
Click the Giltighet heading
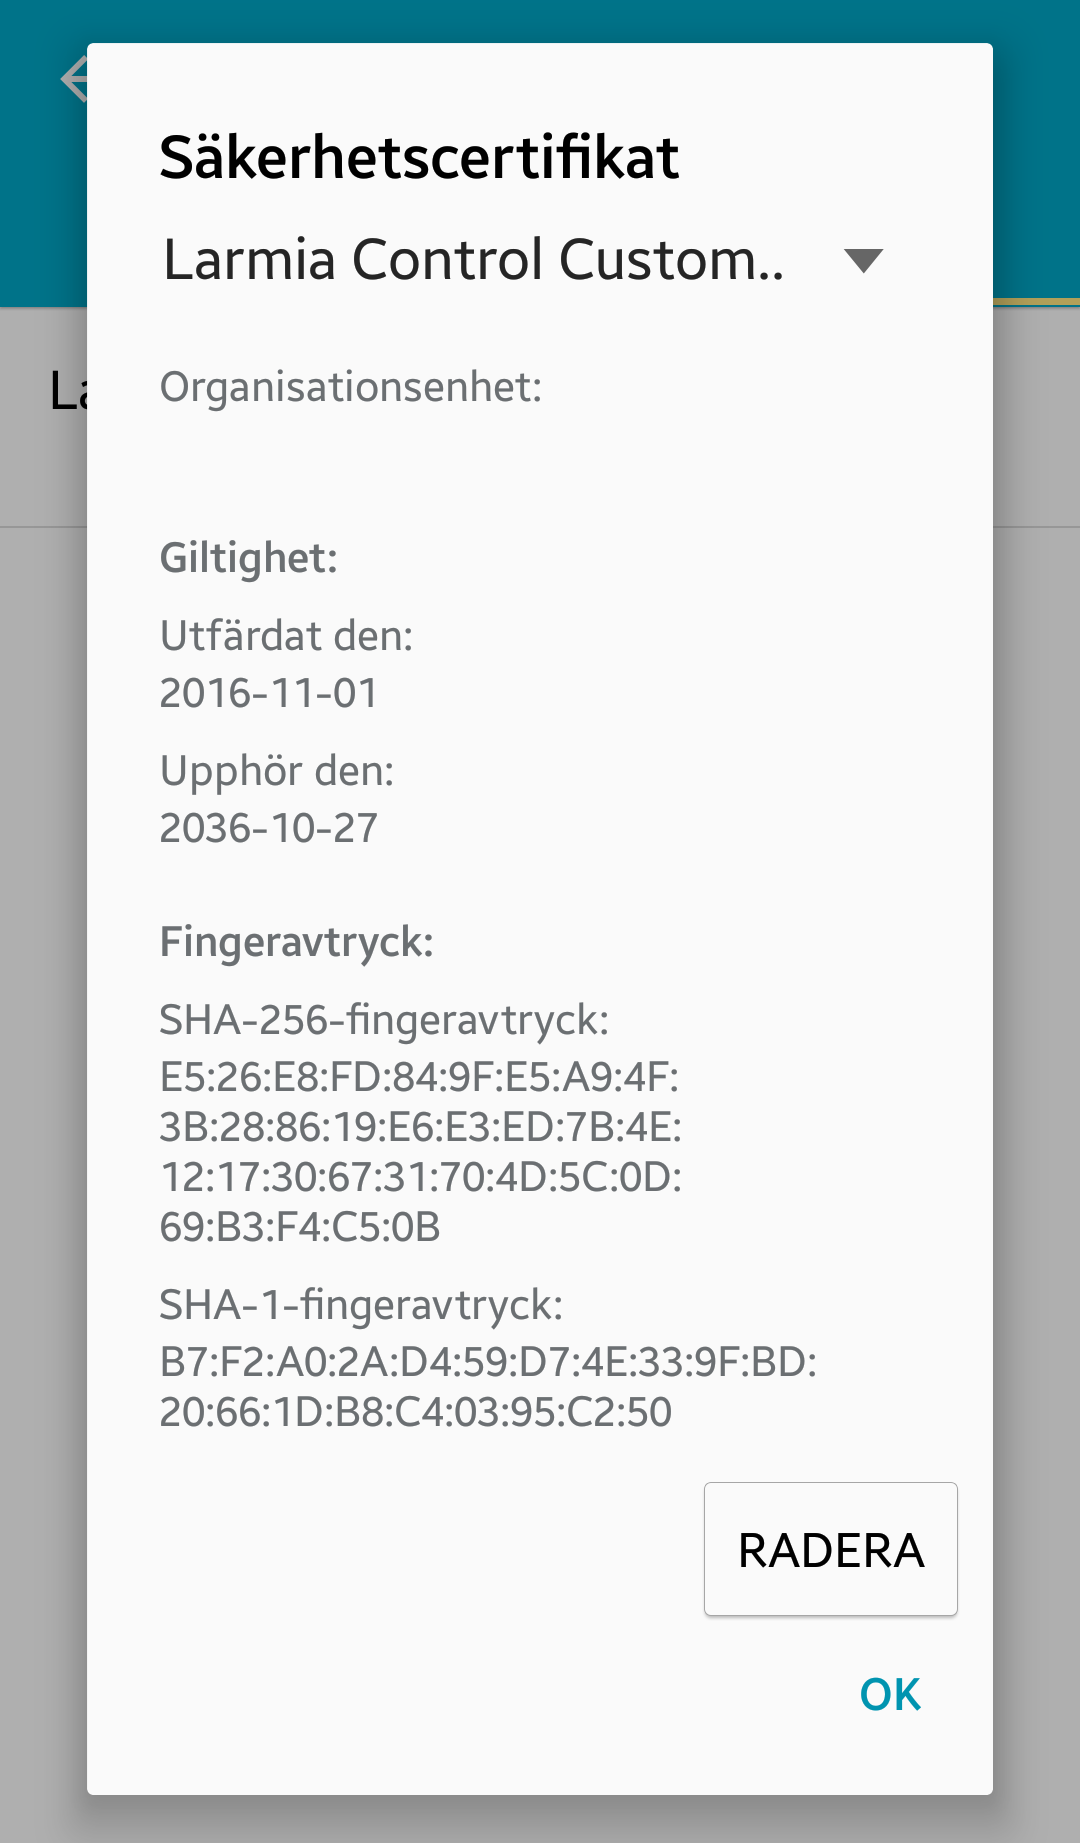point(249,558)
